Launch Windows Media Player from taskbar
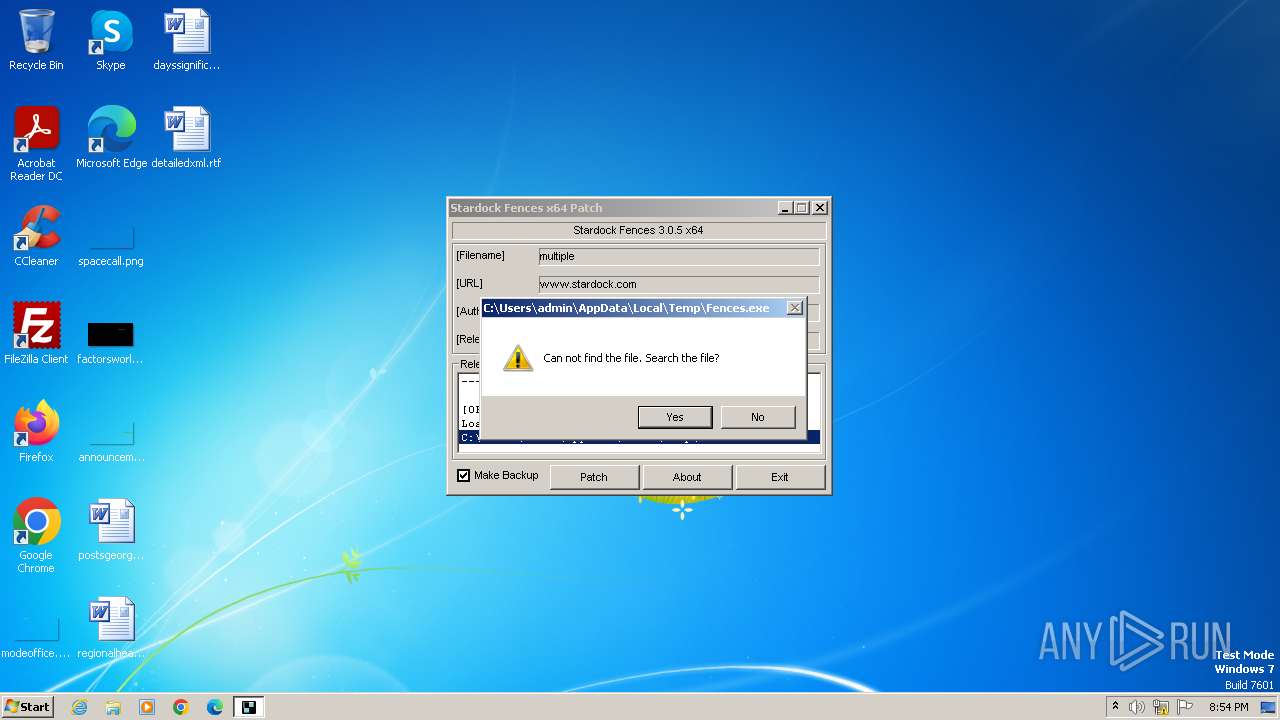 147,707
